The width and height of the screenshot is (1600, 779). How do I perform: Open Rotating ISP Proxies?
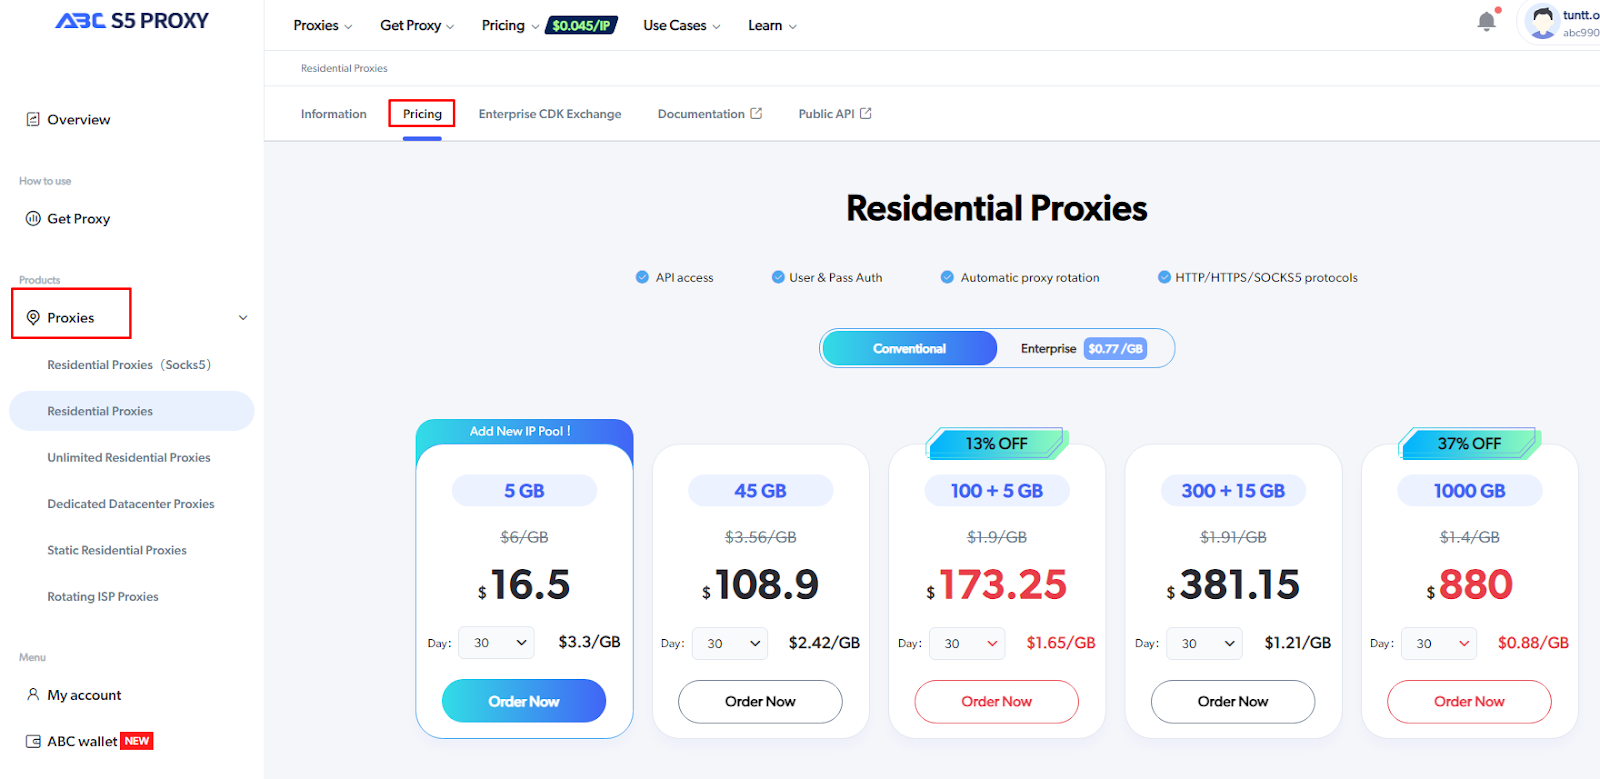[103, 596]
